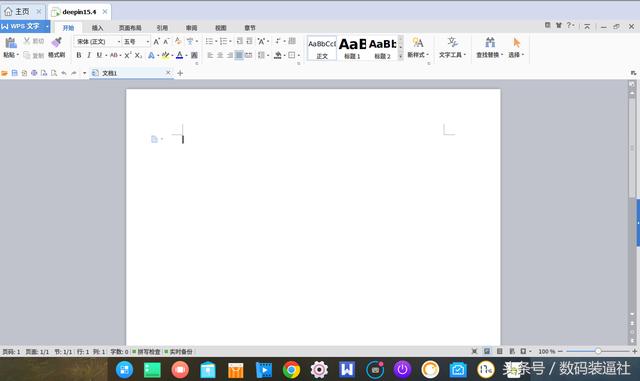
Task: Toggle Bold formatting
Action: pos(79,55)
